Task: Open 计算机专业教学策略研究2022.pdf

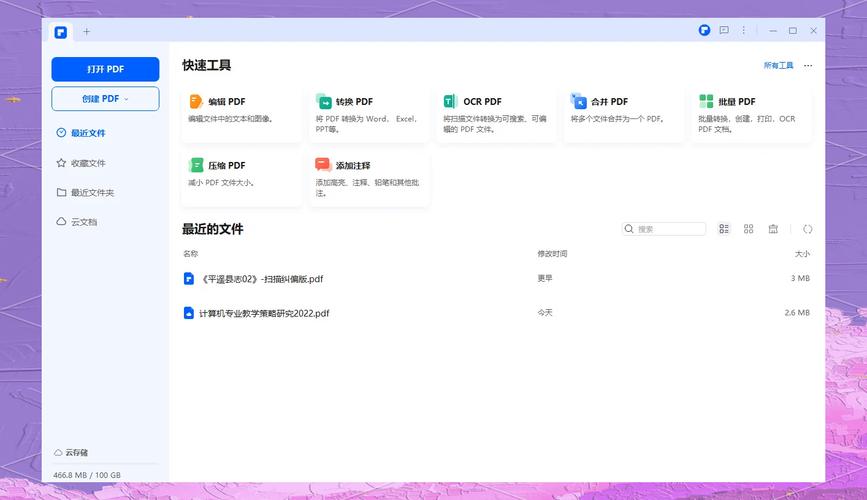Action: point(264,313)
